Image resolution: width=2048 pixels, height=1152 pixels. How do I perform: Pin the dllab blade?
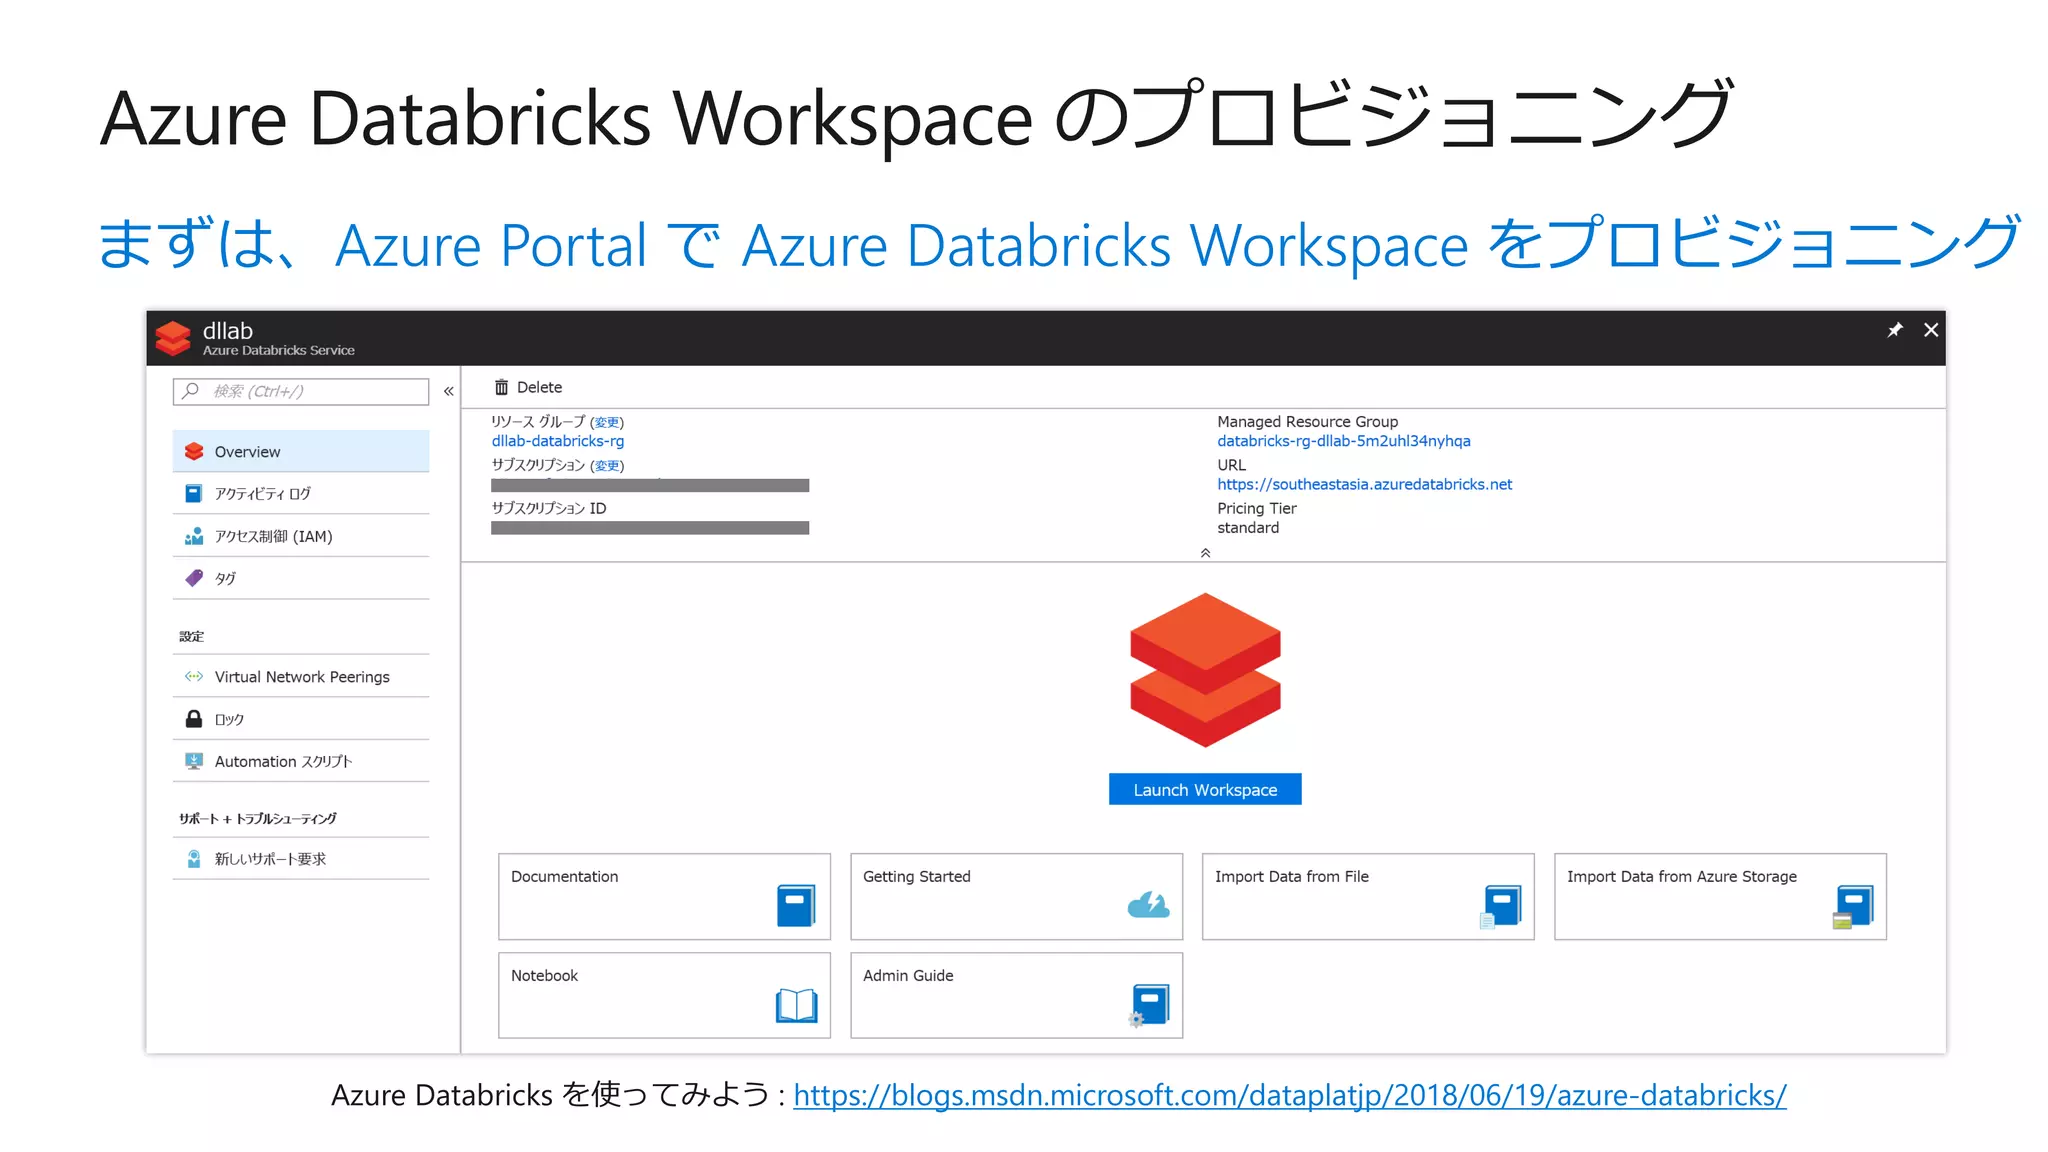click(1894, 330)
